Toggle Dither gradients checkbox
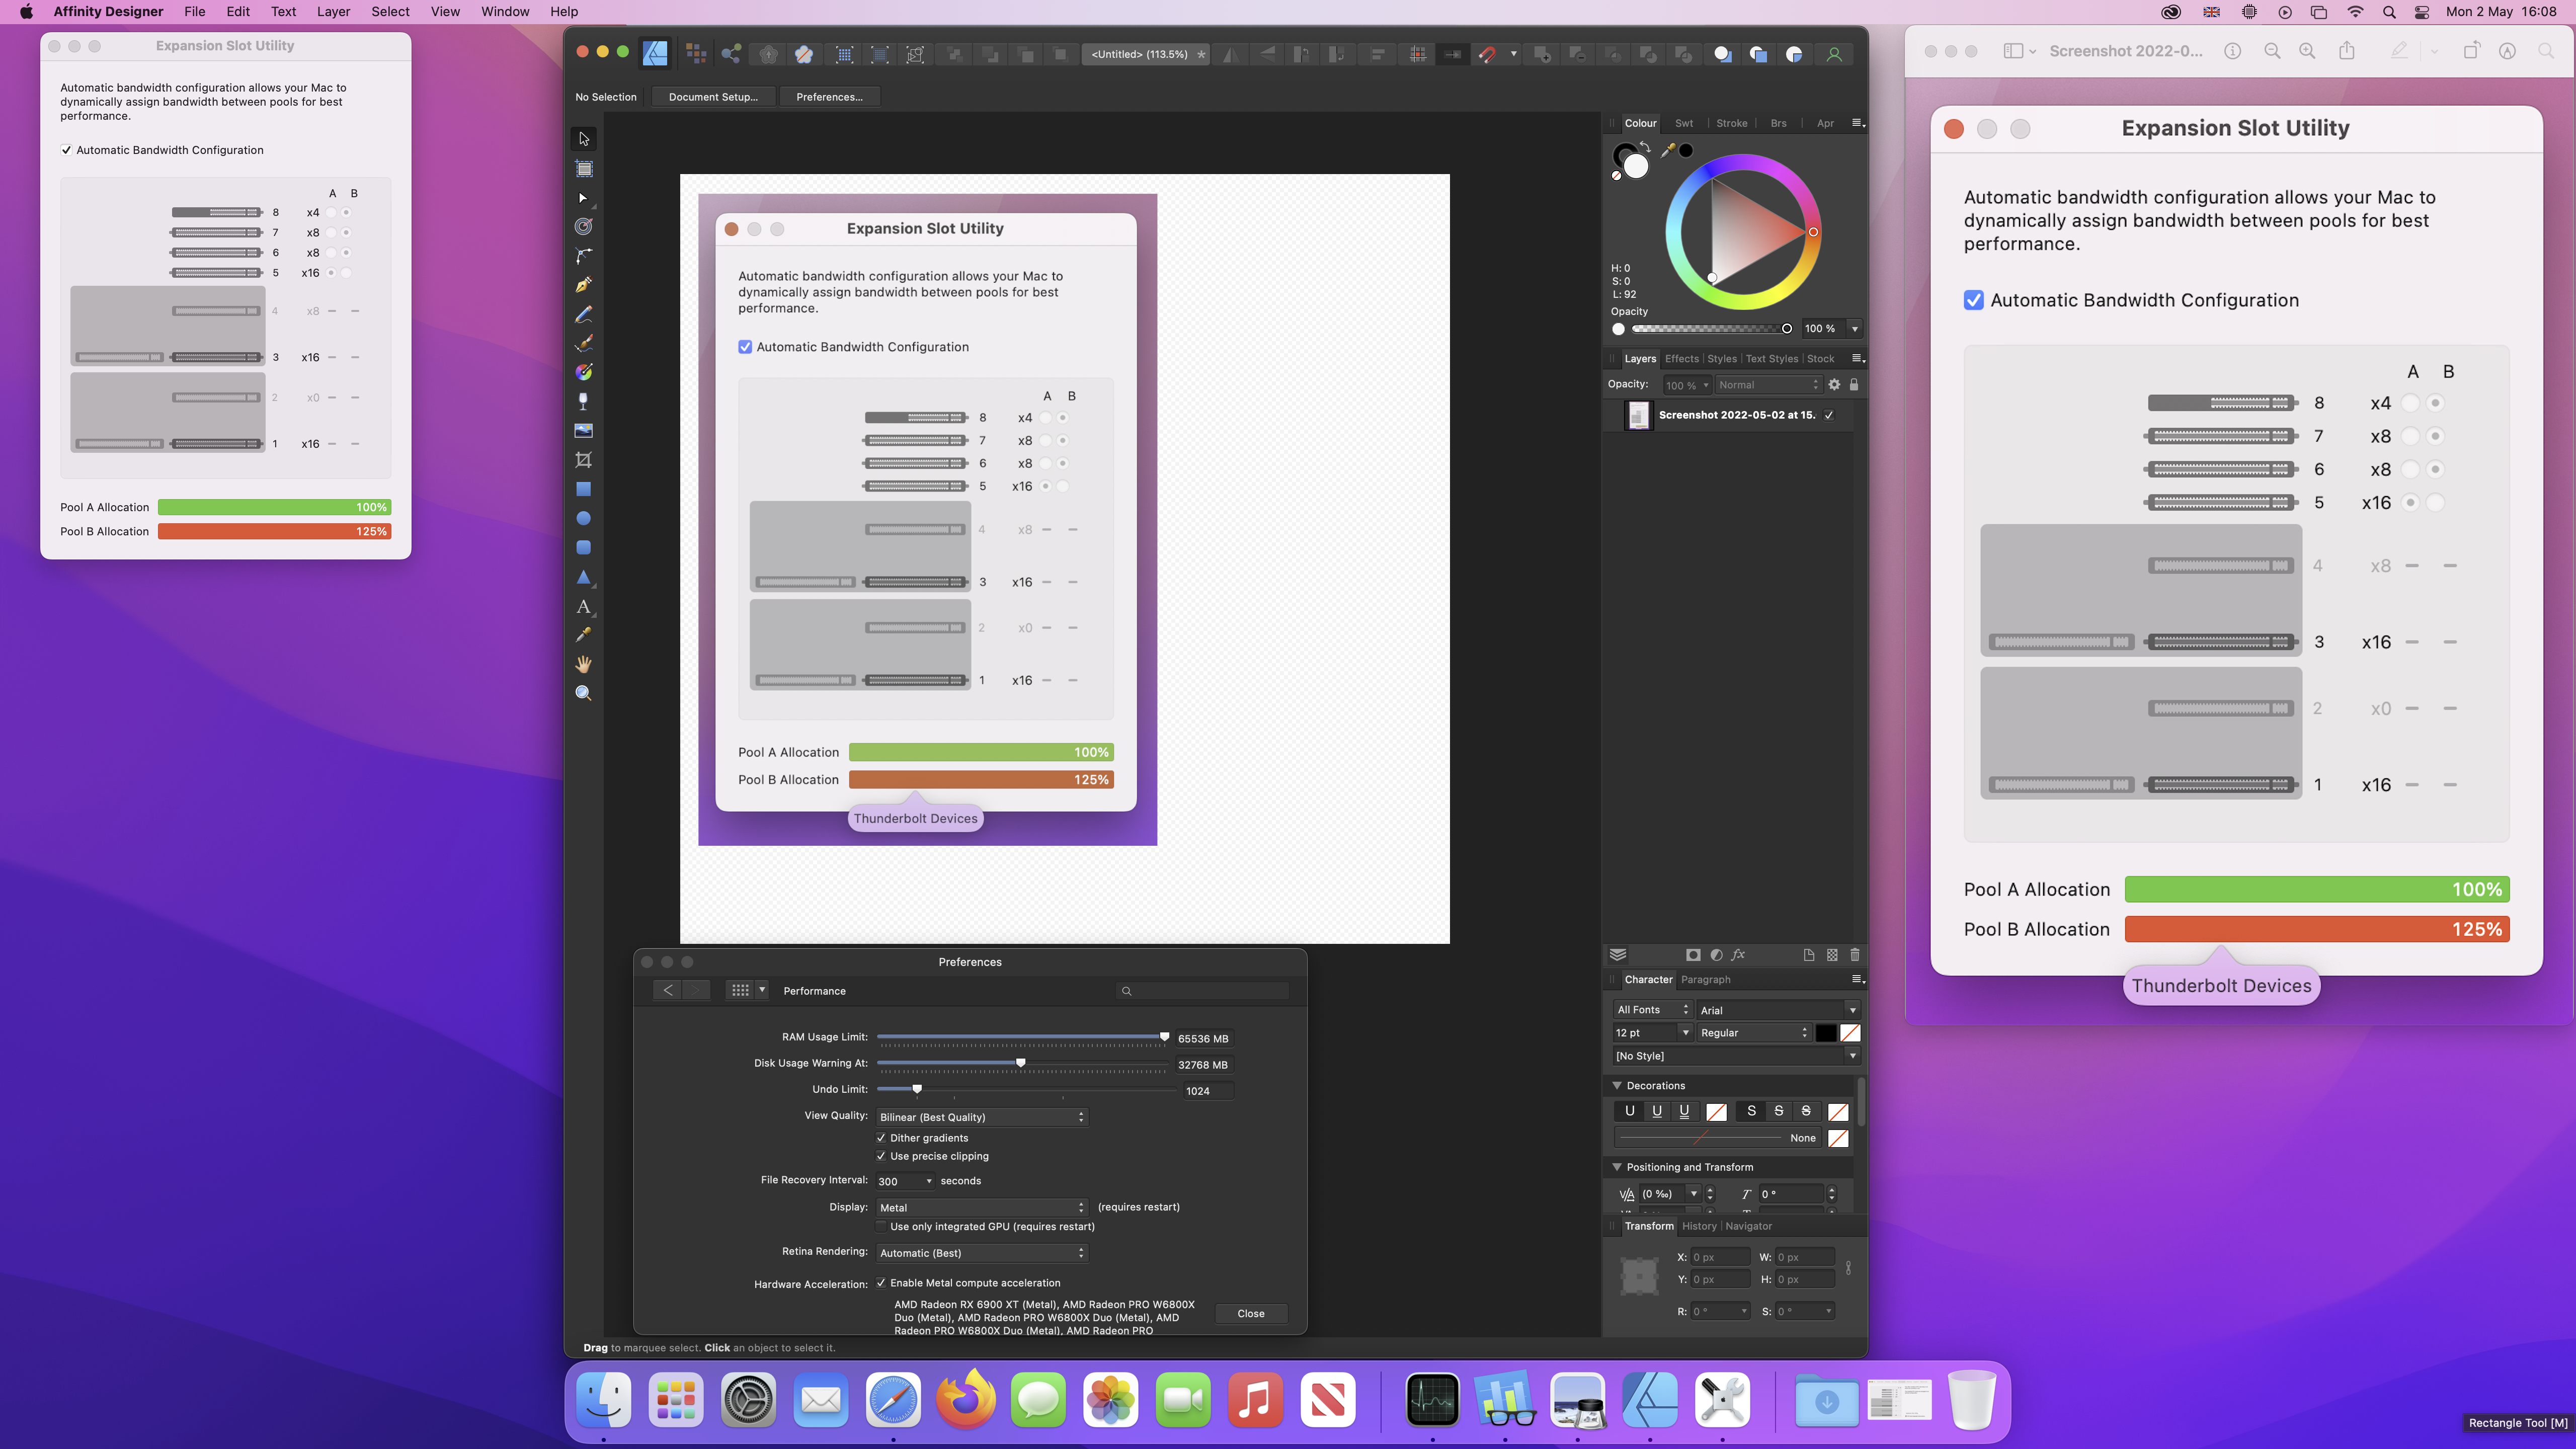Image resolution: width=2576 pixels, height=1449 pixels. (881, 1138)
